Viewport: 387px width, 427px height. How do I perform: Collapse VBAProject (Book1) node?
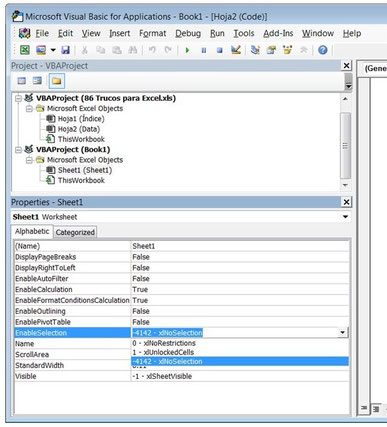(x=18, y=150)
